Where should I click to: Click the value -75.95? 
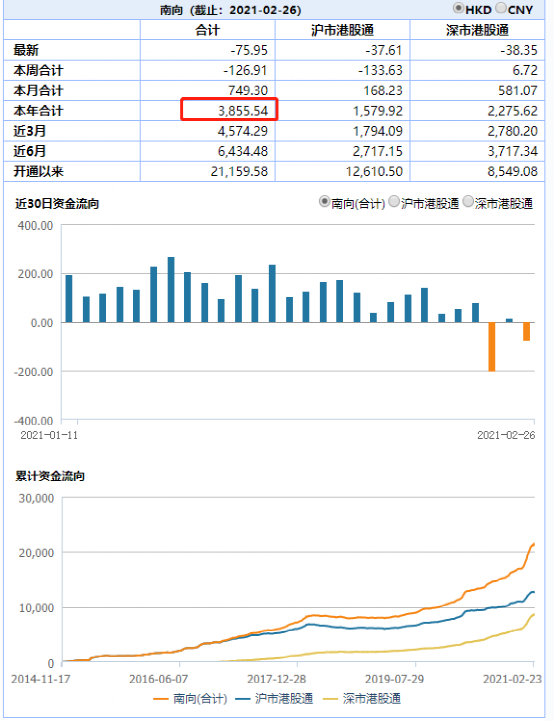coord(249,50)
